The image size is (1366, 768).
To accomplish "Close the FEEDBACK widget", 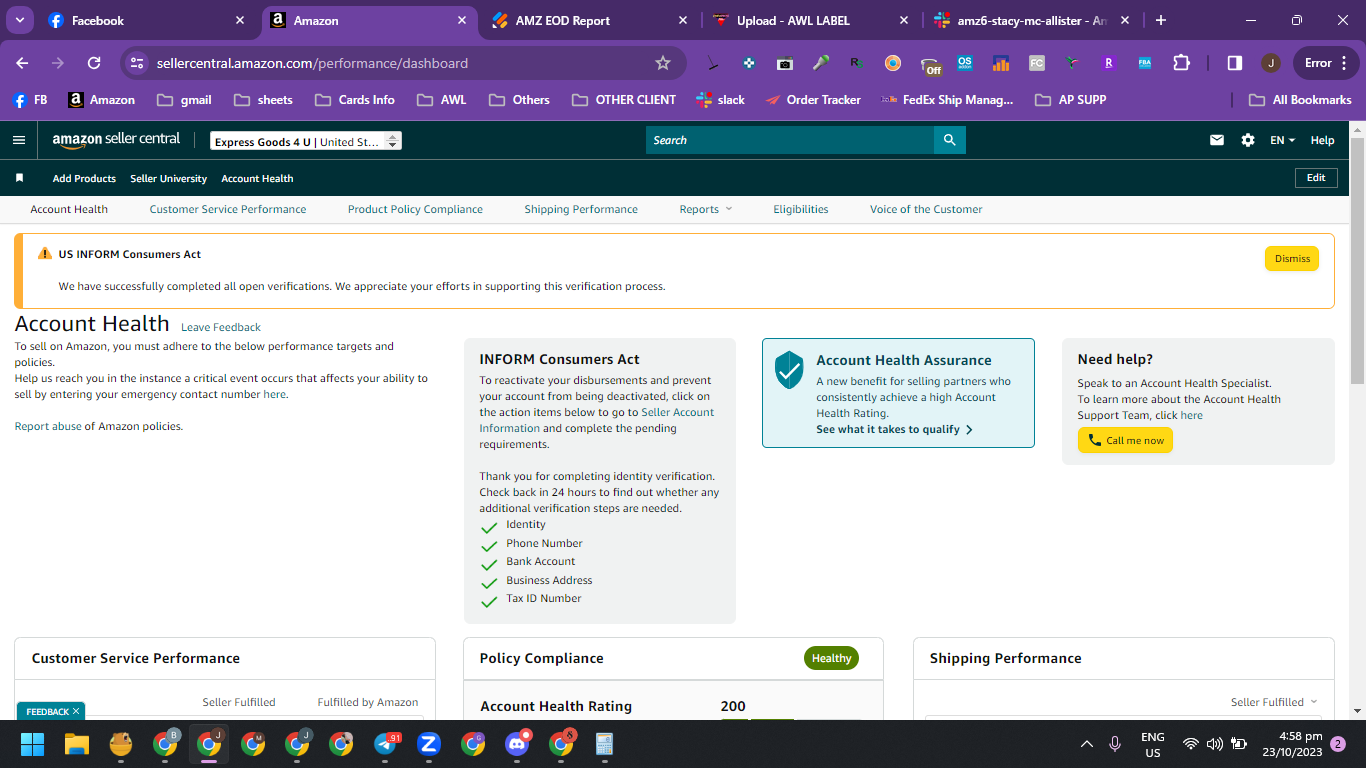I will coord(75,711).
